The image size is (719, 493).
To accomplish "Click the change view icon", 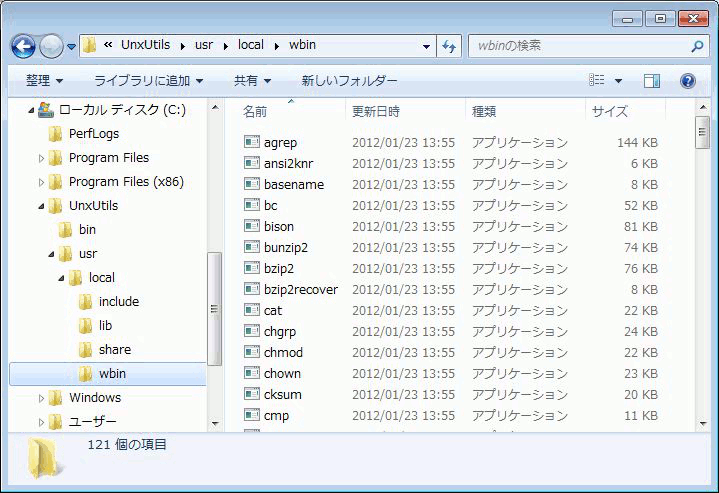I will coord(597,81).
